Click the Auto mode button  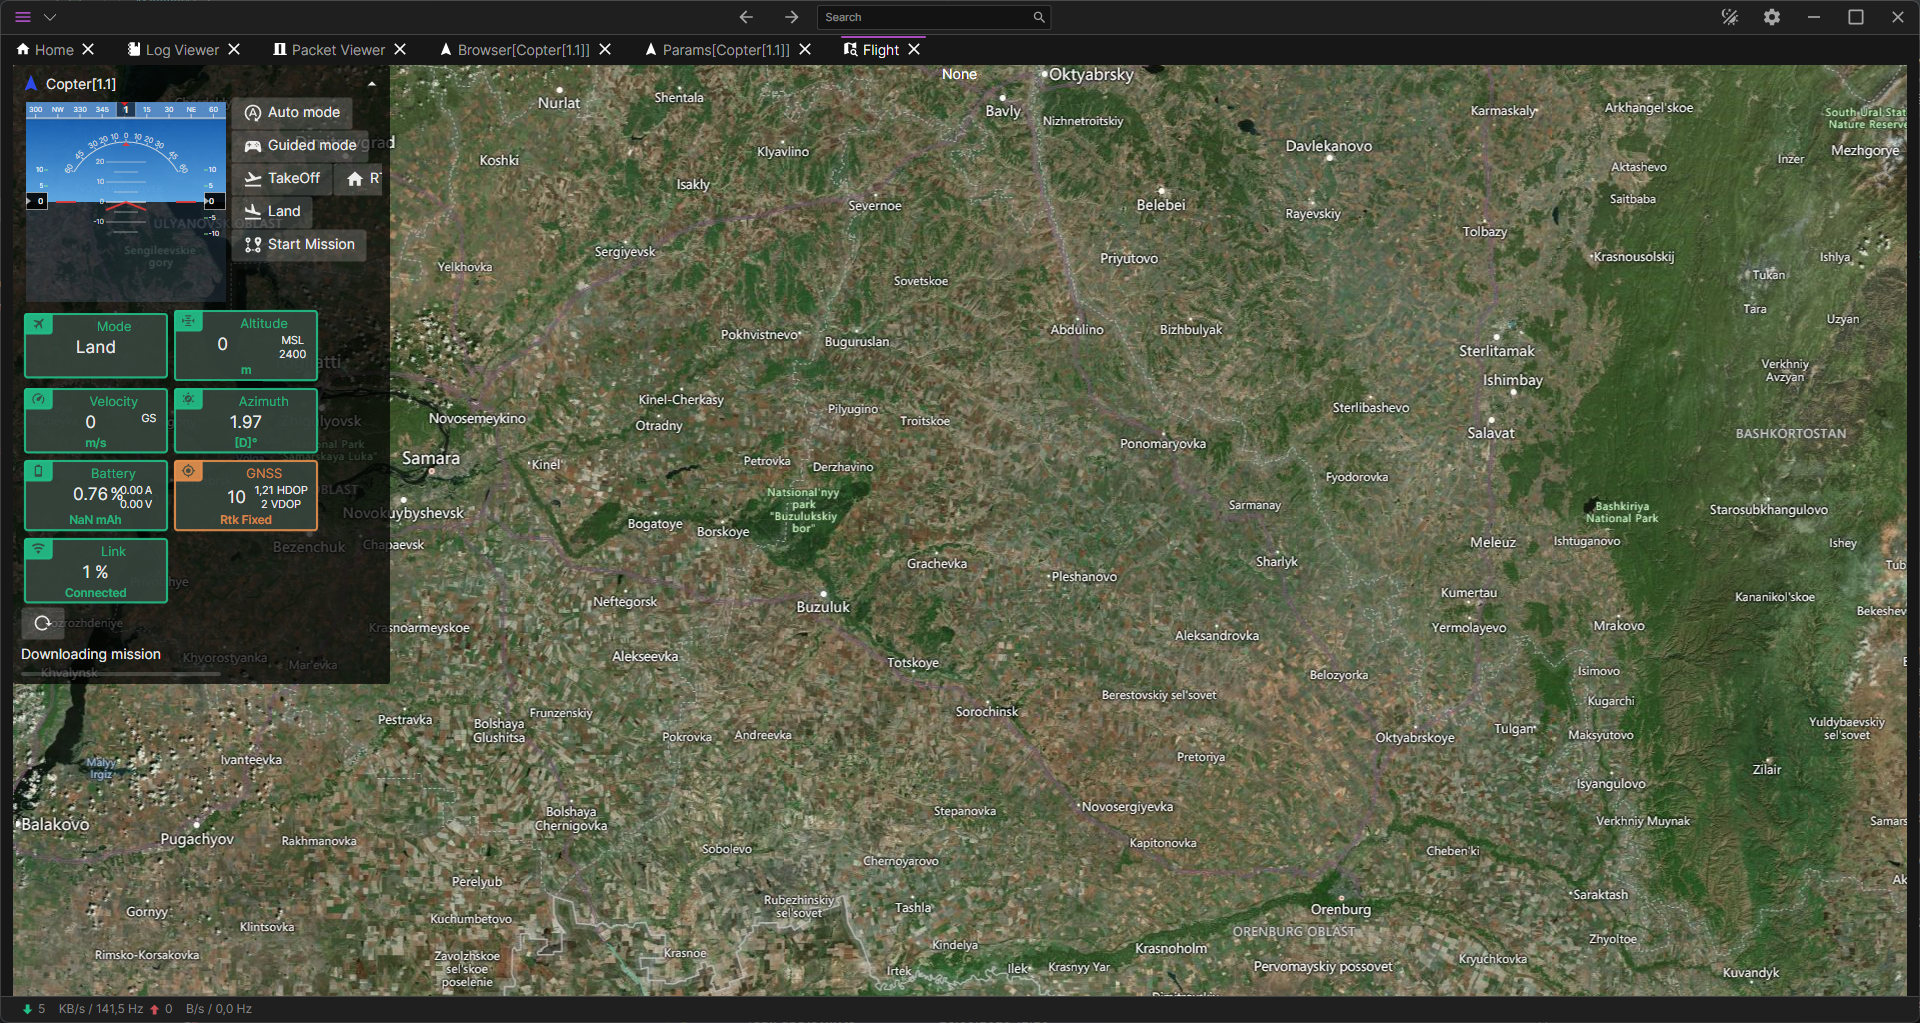tap(292, 113)
